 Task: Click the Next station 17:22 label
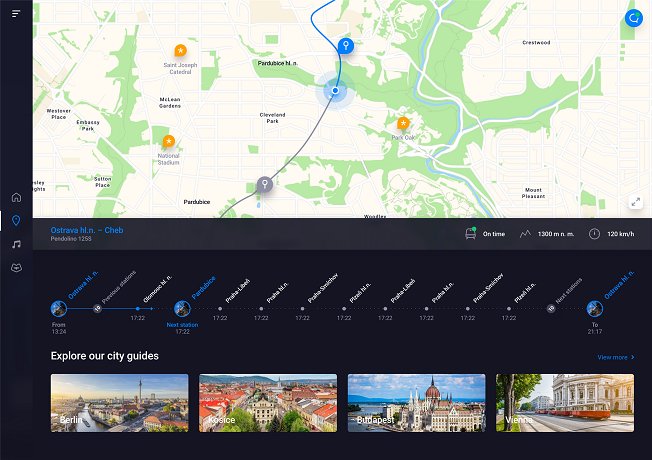182,328
